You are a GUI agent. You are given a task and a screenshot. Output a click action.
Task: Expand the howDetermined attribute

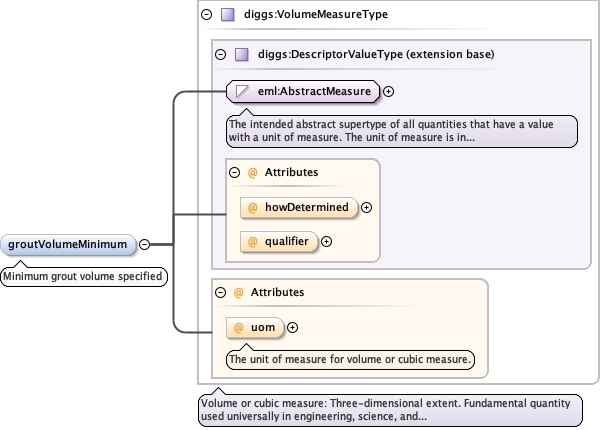[366, 207]
